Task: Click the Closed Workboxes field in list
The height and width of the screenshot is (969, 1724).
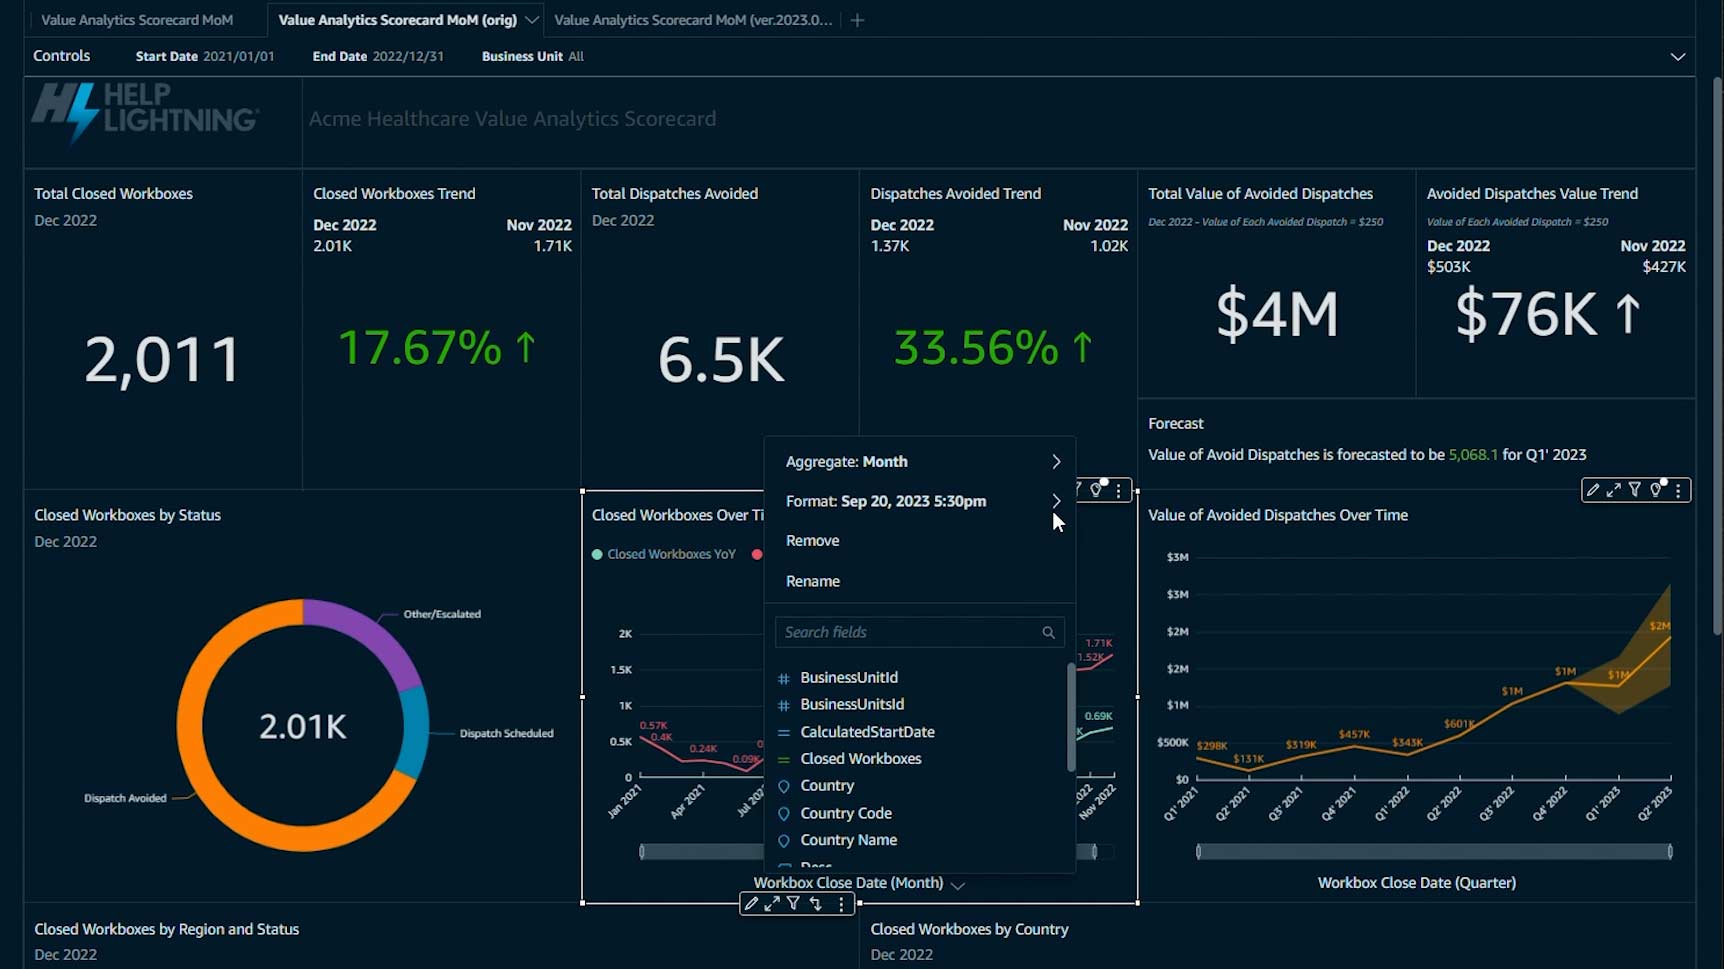Action: coord(860,759)
